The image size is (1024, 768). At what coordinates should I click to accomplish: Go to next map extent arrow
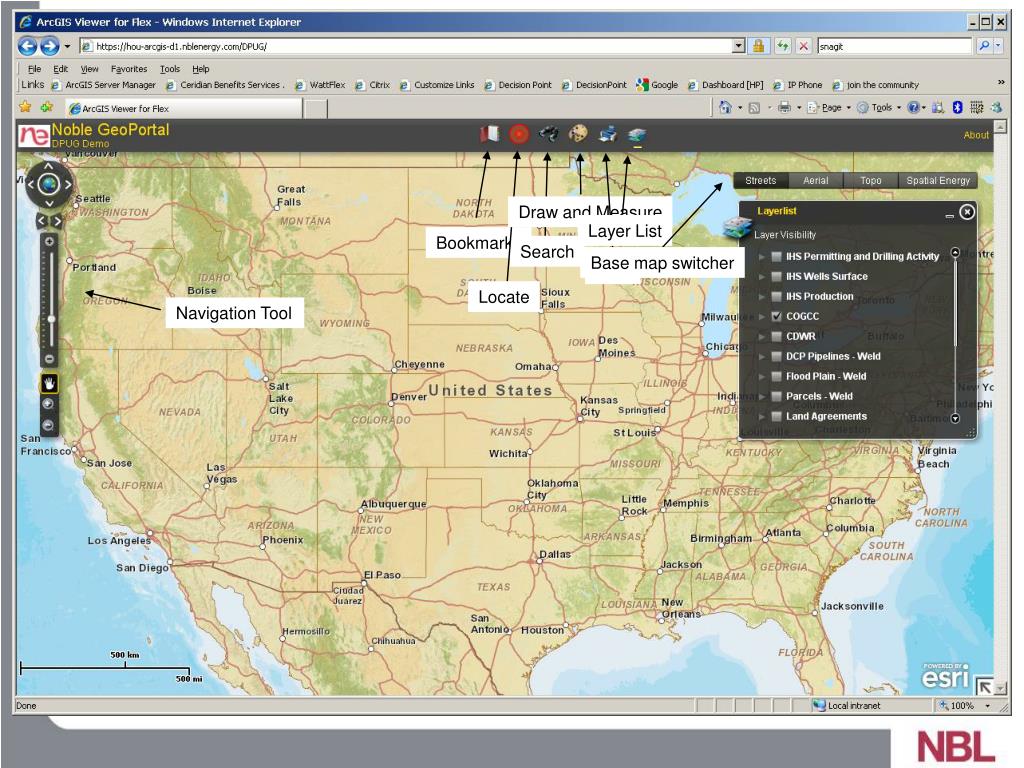point(57,221)
